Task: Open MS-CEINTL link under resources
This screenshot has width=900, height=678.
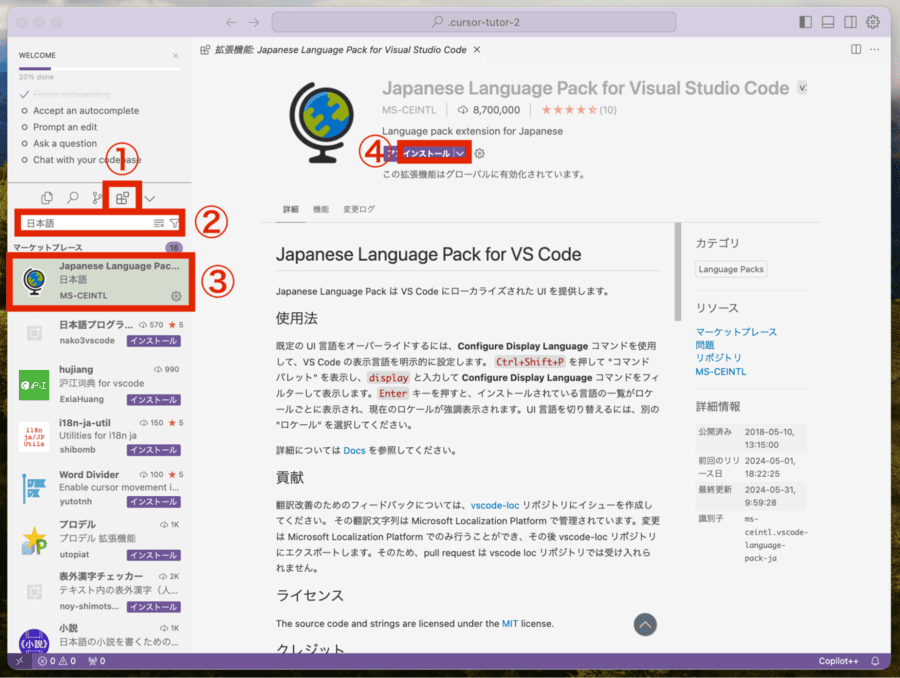Action: [721, 371]
